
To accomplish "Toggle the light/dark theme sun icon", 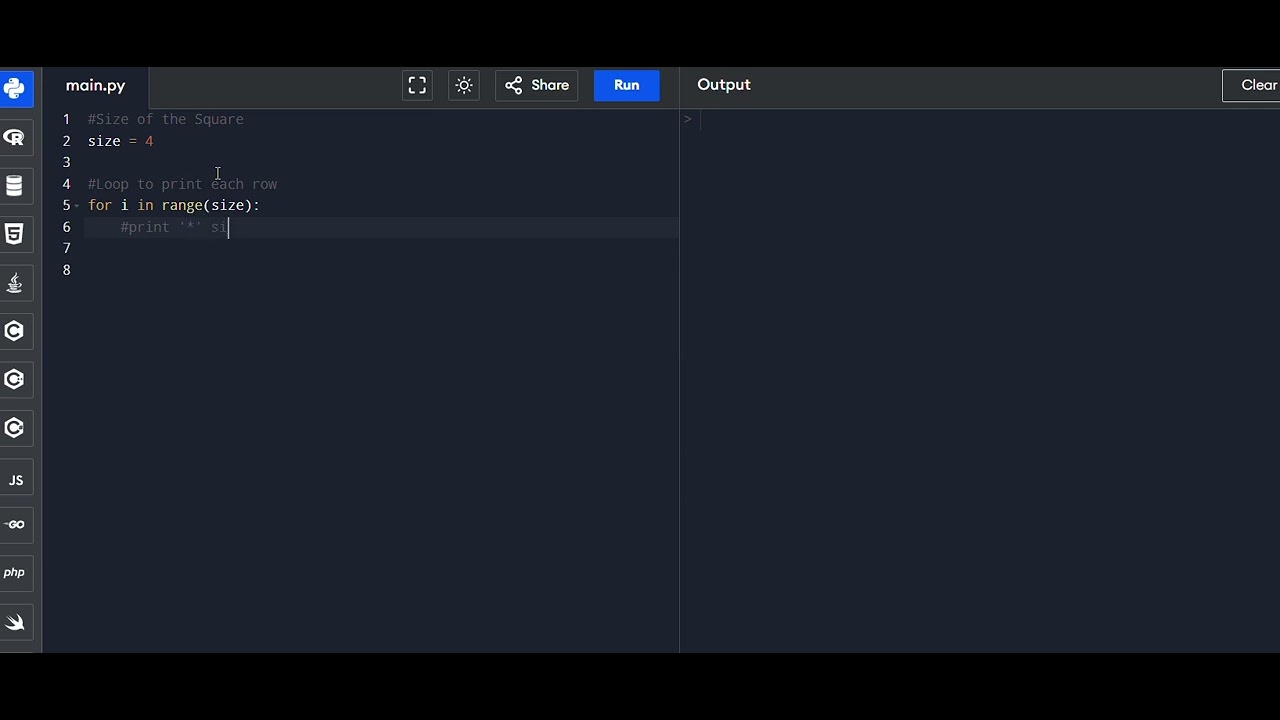I will pyautogui.click(x=464, y=85).
